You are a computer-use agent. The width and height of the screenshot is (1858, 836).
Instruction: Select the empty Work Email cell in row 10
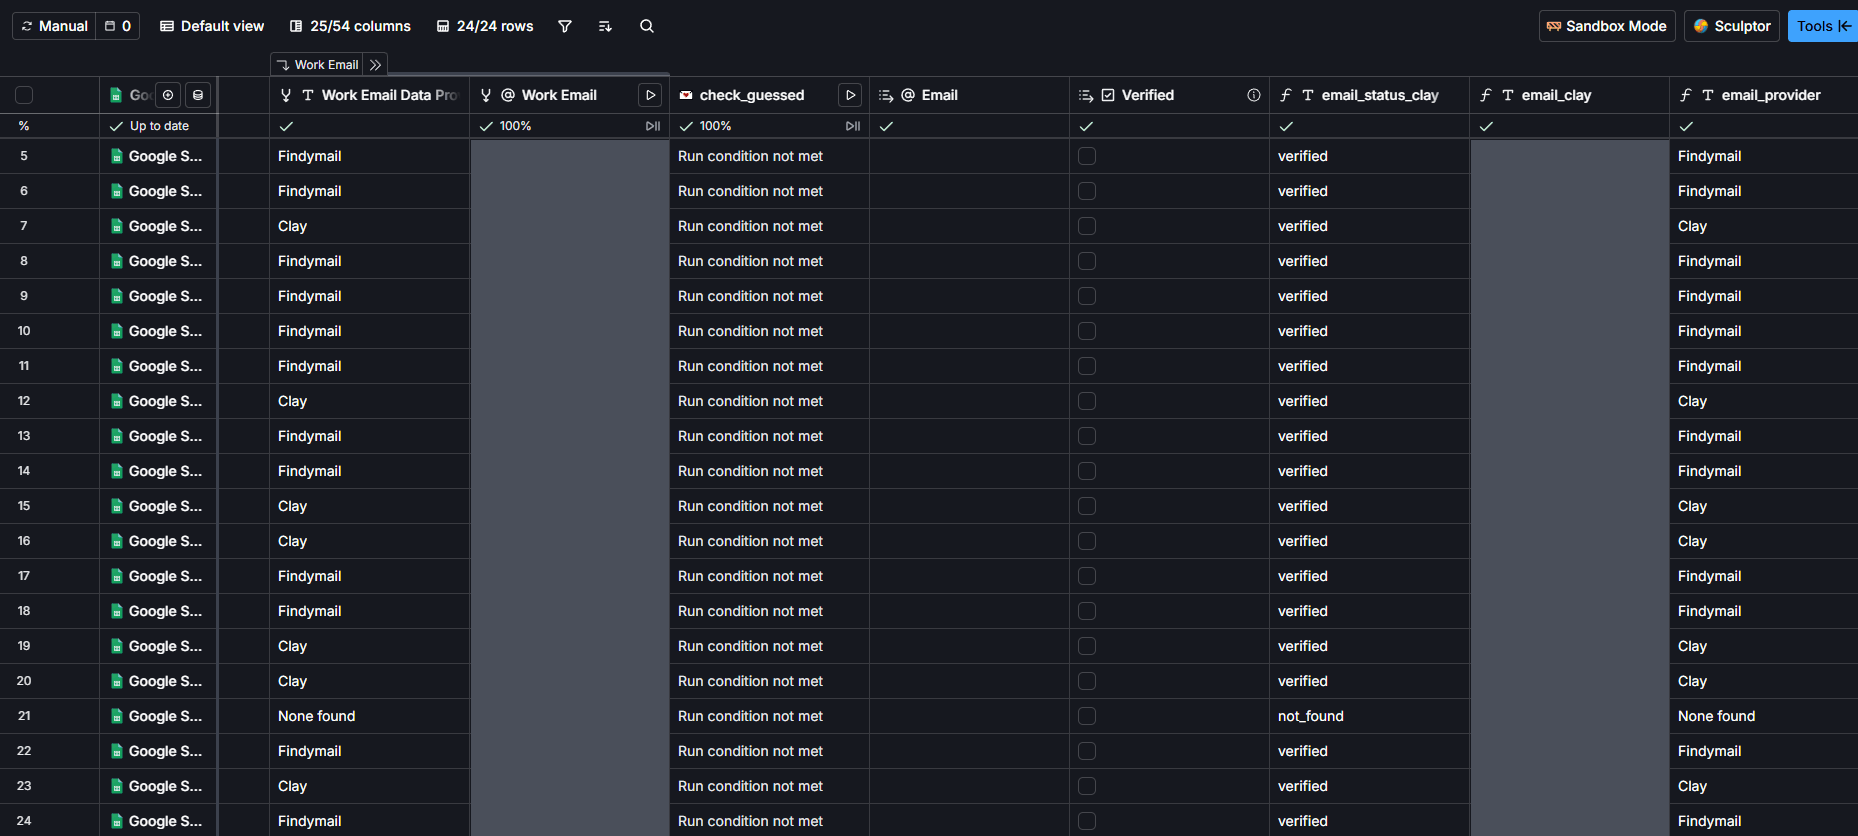coord(569,331)
